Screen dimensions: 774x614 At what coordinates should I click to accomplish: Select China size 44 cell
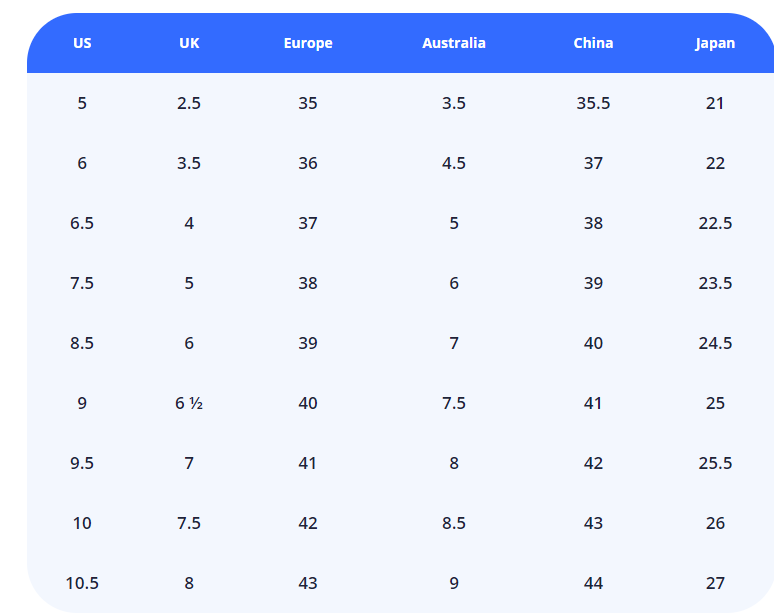tap(593, 583)
